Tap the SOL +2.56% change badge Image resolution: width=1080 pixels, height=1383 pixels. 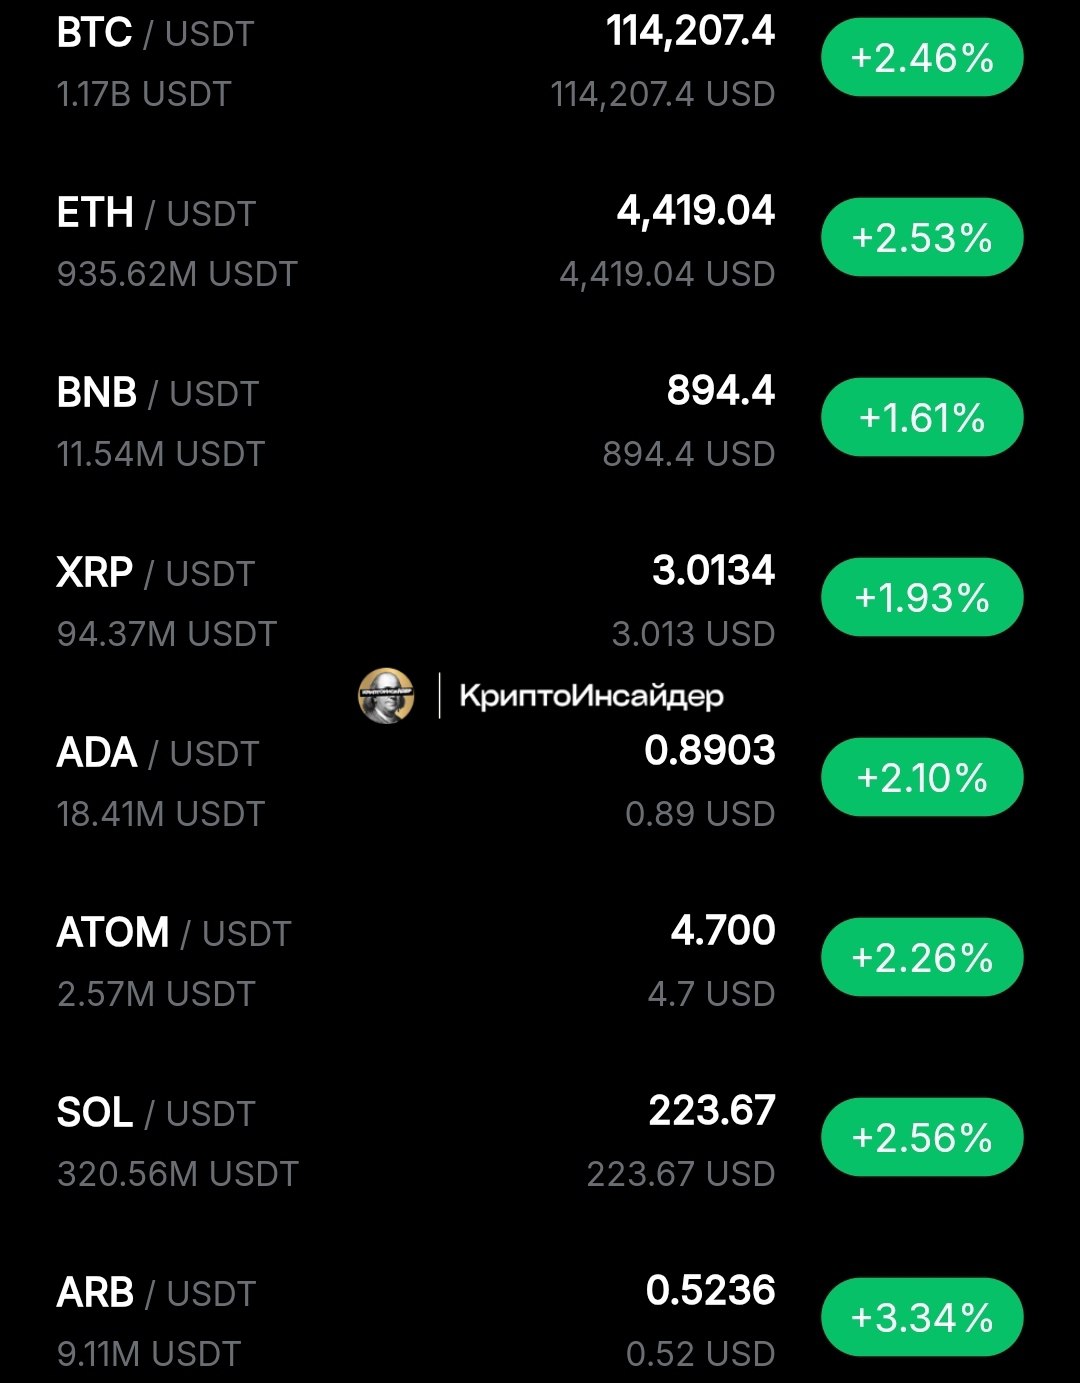922,1137
